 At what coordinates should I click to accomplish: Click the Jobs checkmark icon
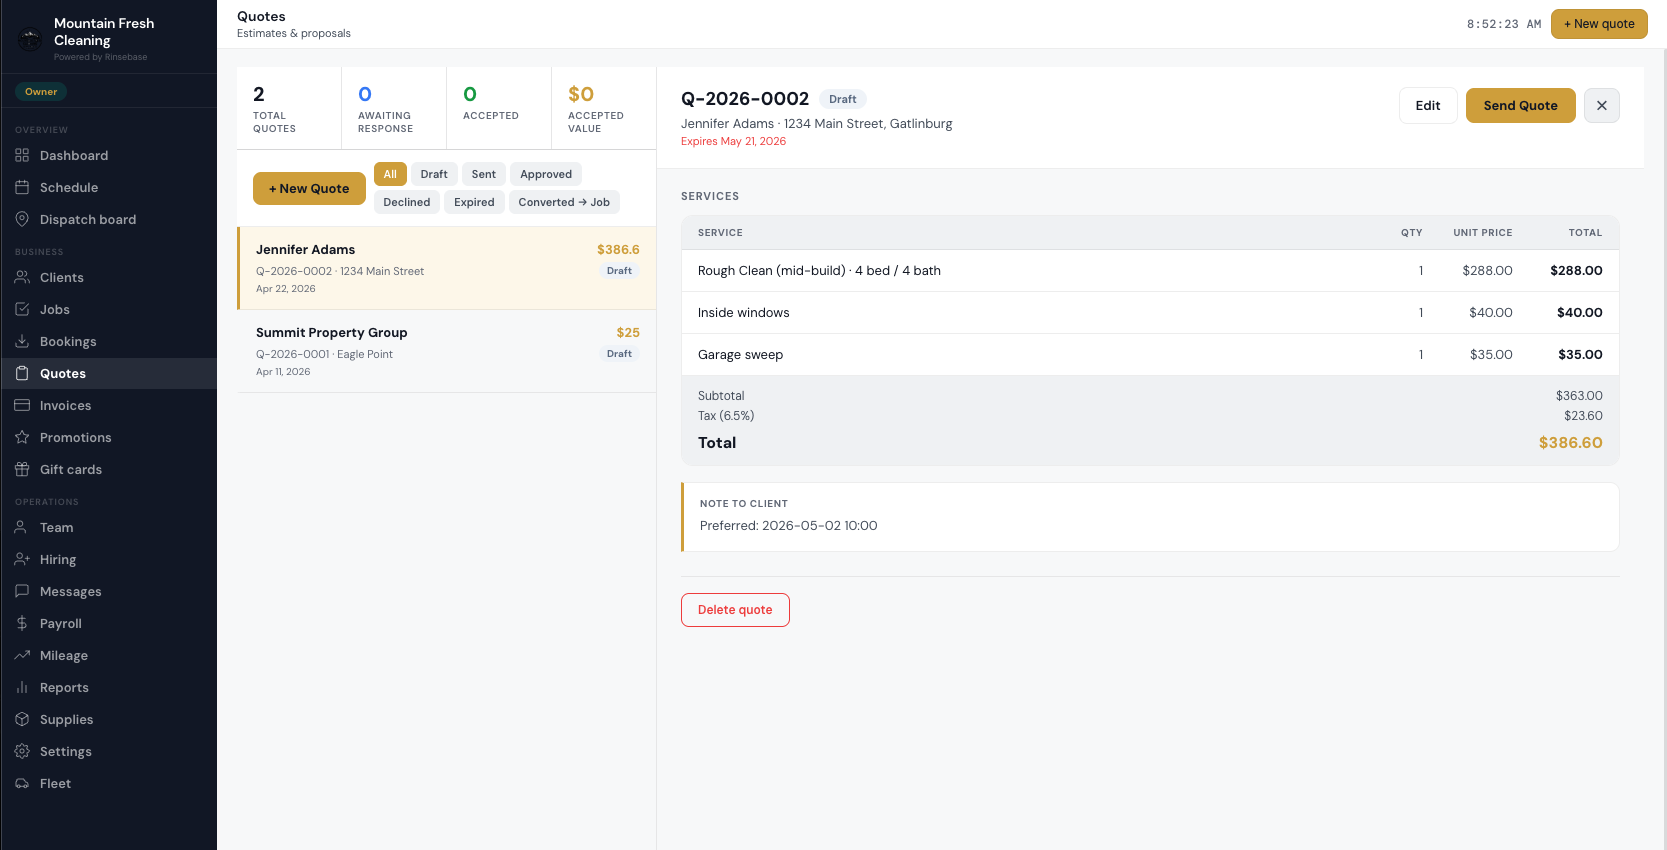point(22,309)
